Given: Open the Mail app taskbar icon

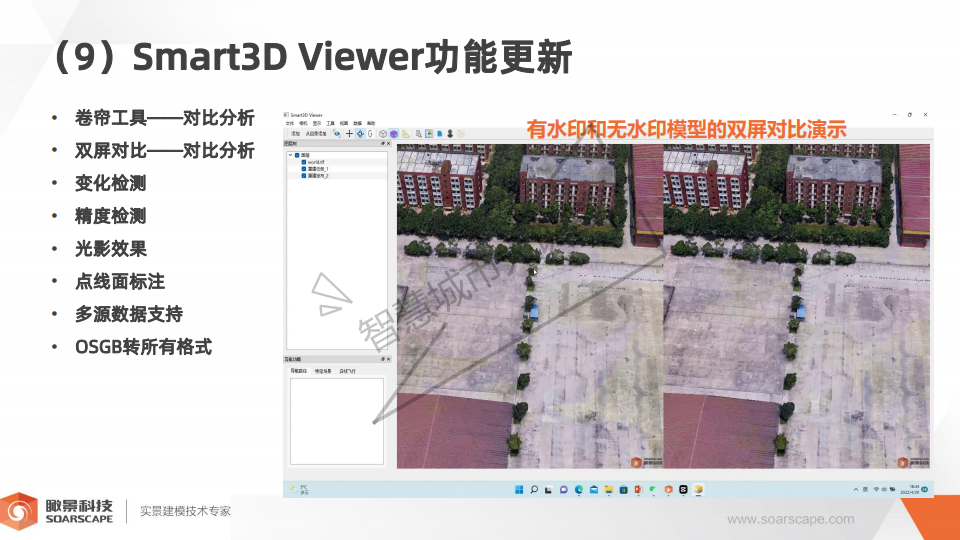Looking at the screenshot, I should click(x=594, y=489).
